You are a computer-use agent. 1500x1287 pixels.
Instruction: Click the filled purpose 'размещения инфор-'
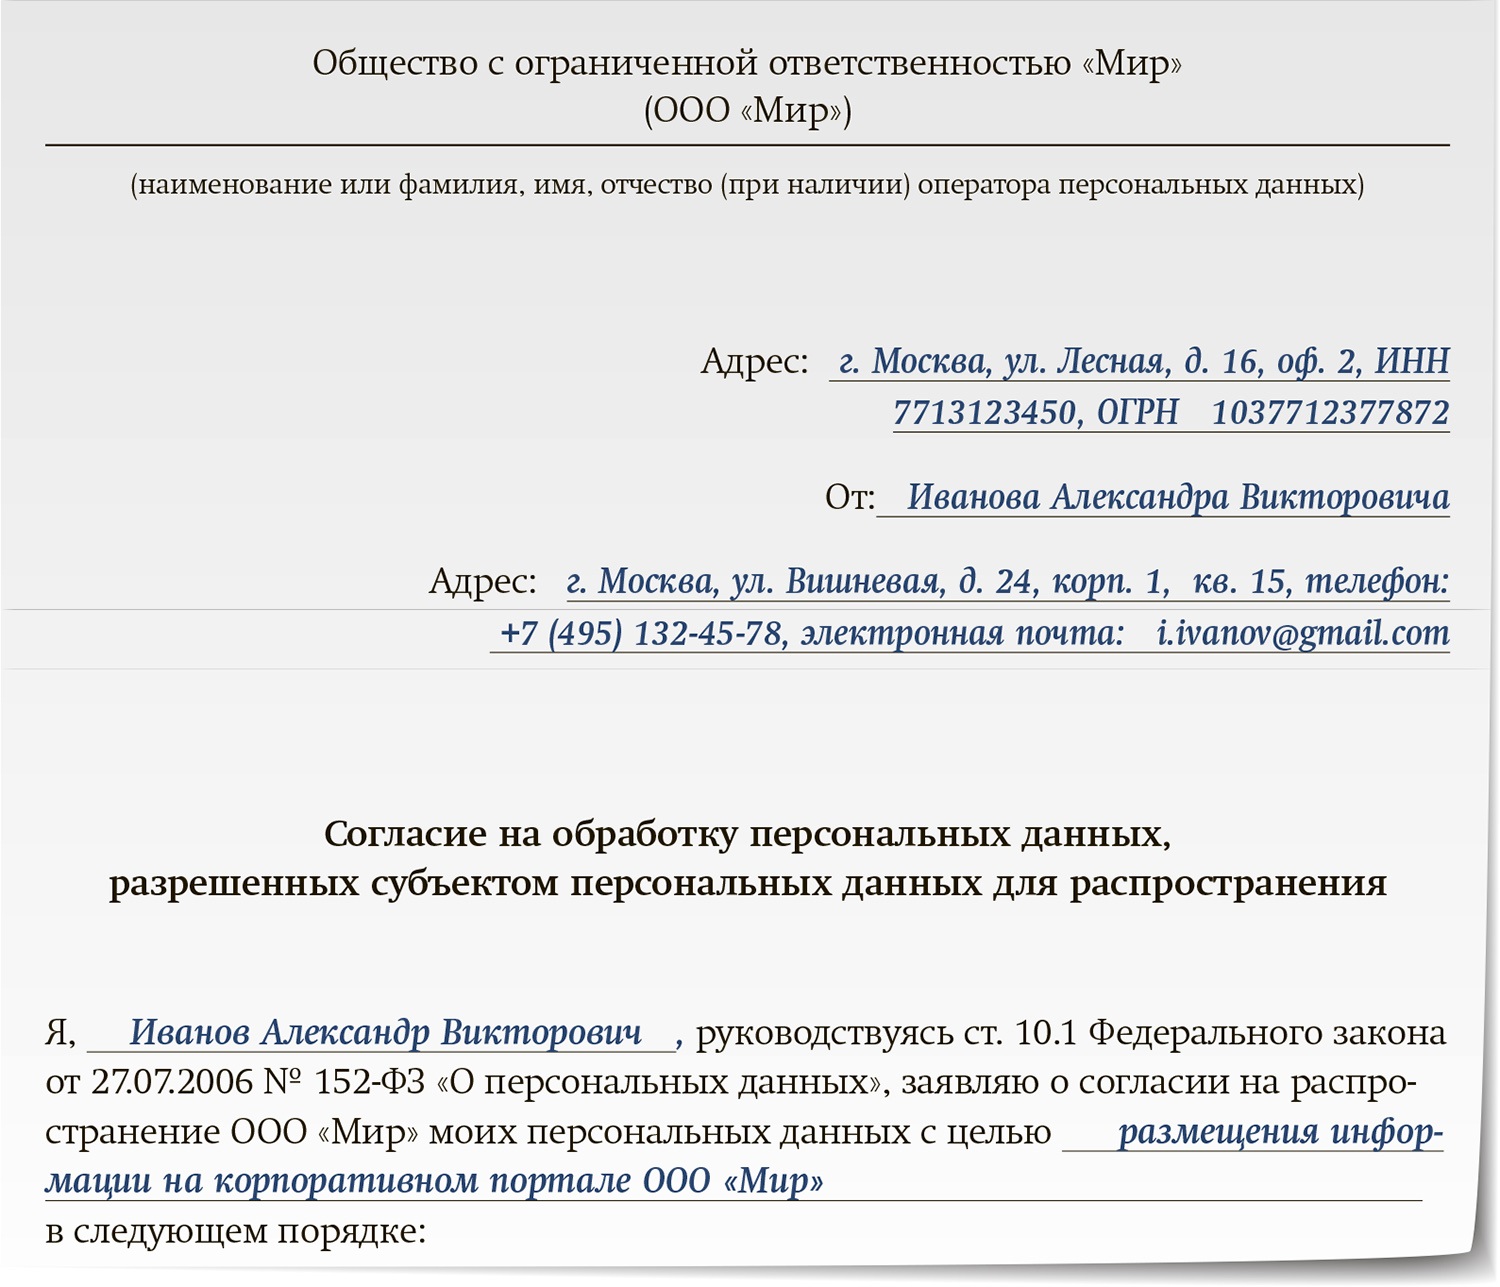click(1281, 1132)
